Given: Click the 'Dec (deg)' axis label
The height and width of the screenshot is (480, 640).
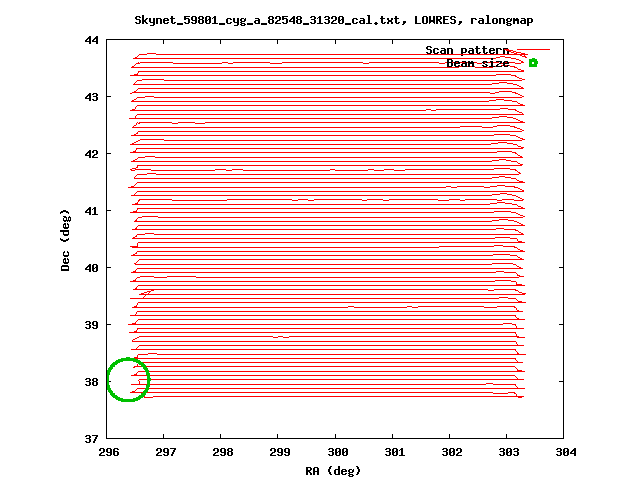Looking at the screenshot, I should click(x=65, y=240).
